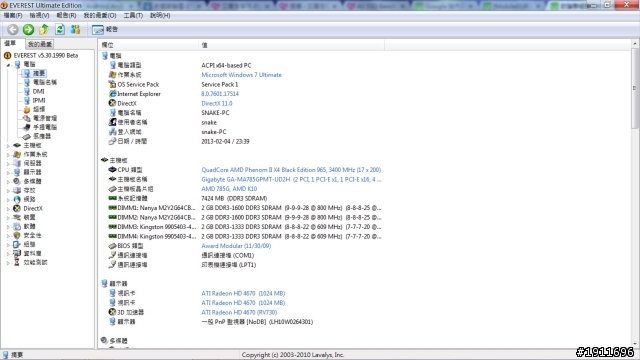Expand the 主機板 tree node

[x=8, y=145]
